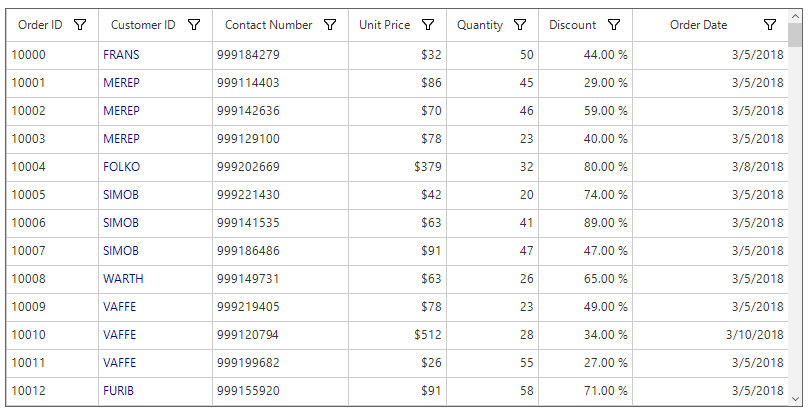
Task: Open SIMOB link in order 10007 row
Action: click(x=121, y=250)
